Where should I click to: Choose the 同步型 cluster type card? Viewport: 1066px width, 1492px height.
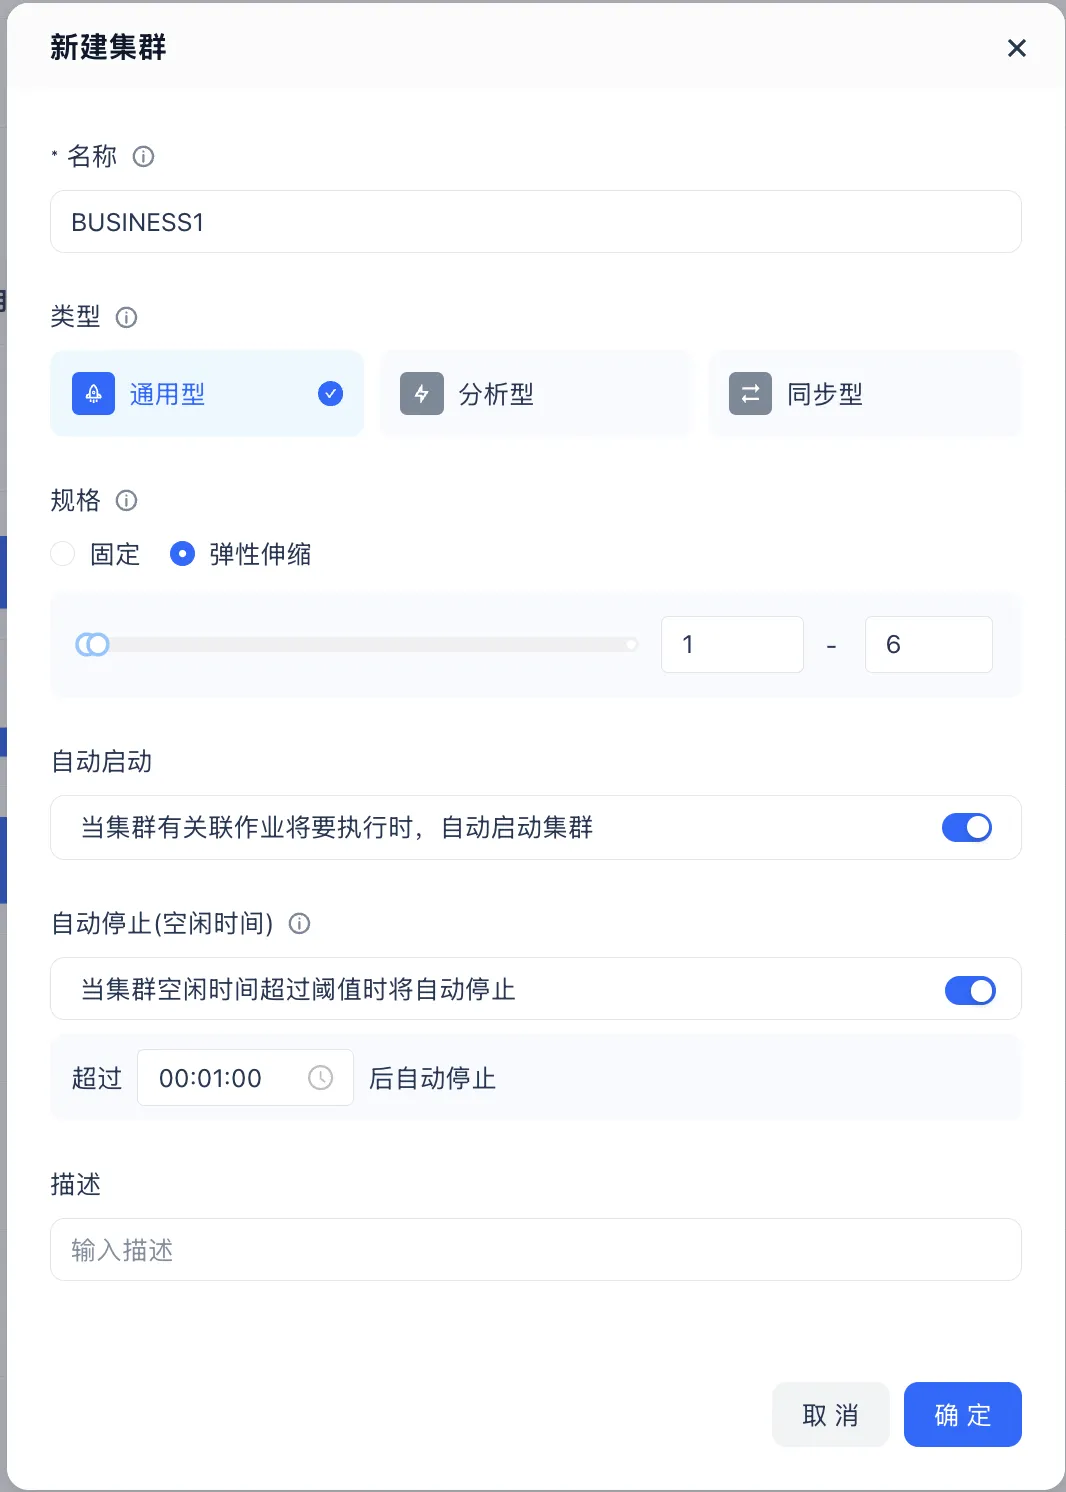[864, 394]
